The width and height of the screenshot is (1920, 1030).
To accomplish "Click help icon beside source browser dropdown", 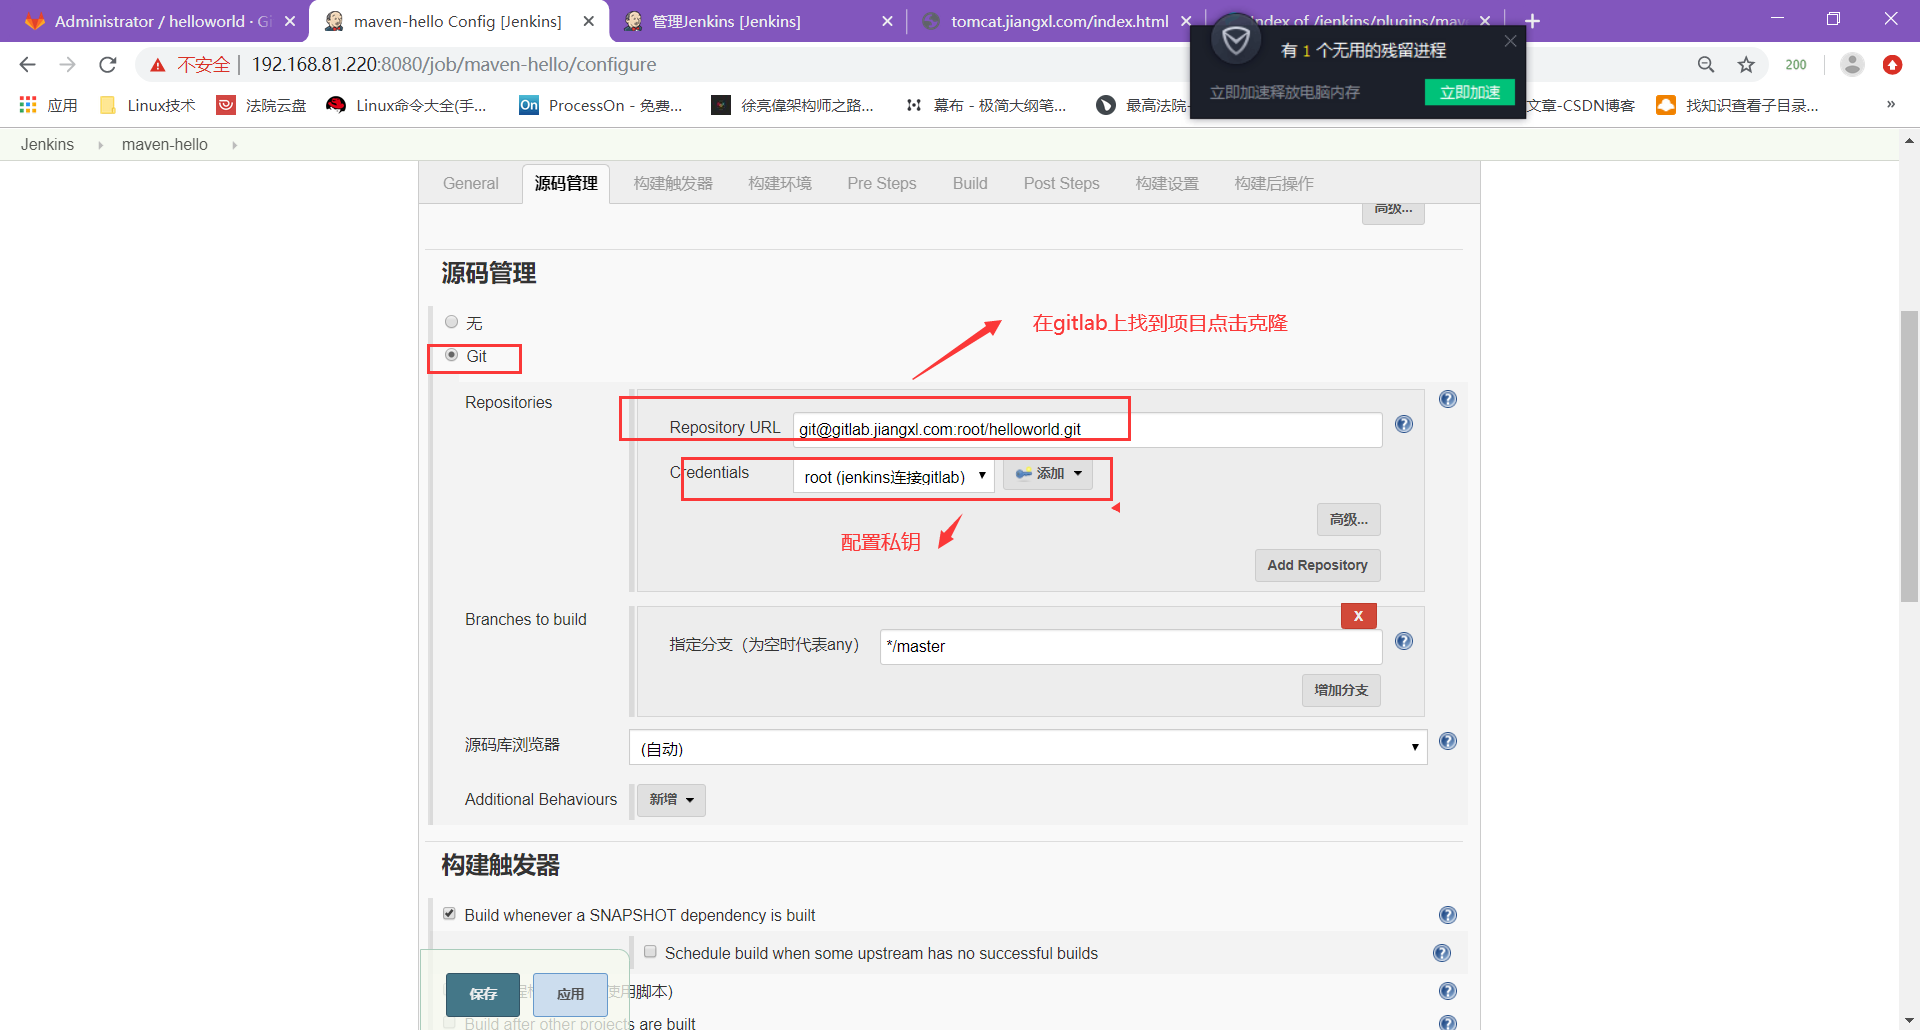I will [x=1448, y=741].
